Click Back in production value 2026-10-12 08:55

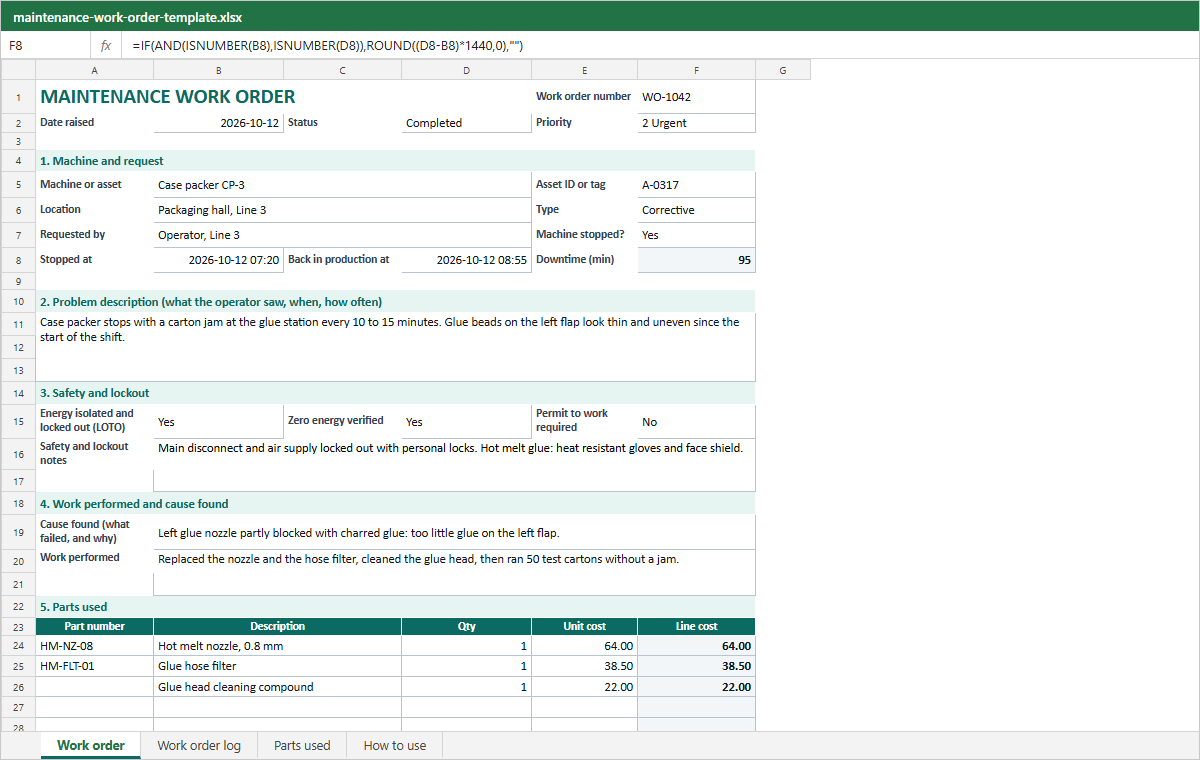coord(467,260)
